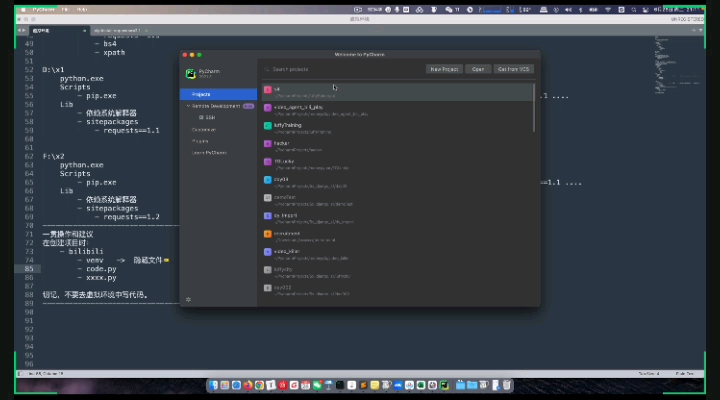Click the luffyTraining project icon

tap(268, 126)
